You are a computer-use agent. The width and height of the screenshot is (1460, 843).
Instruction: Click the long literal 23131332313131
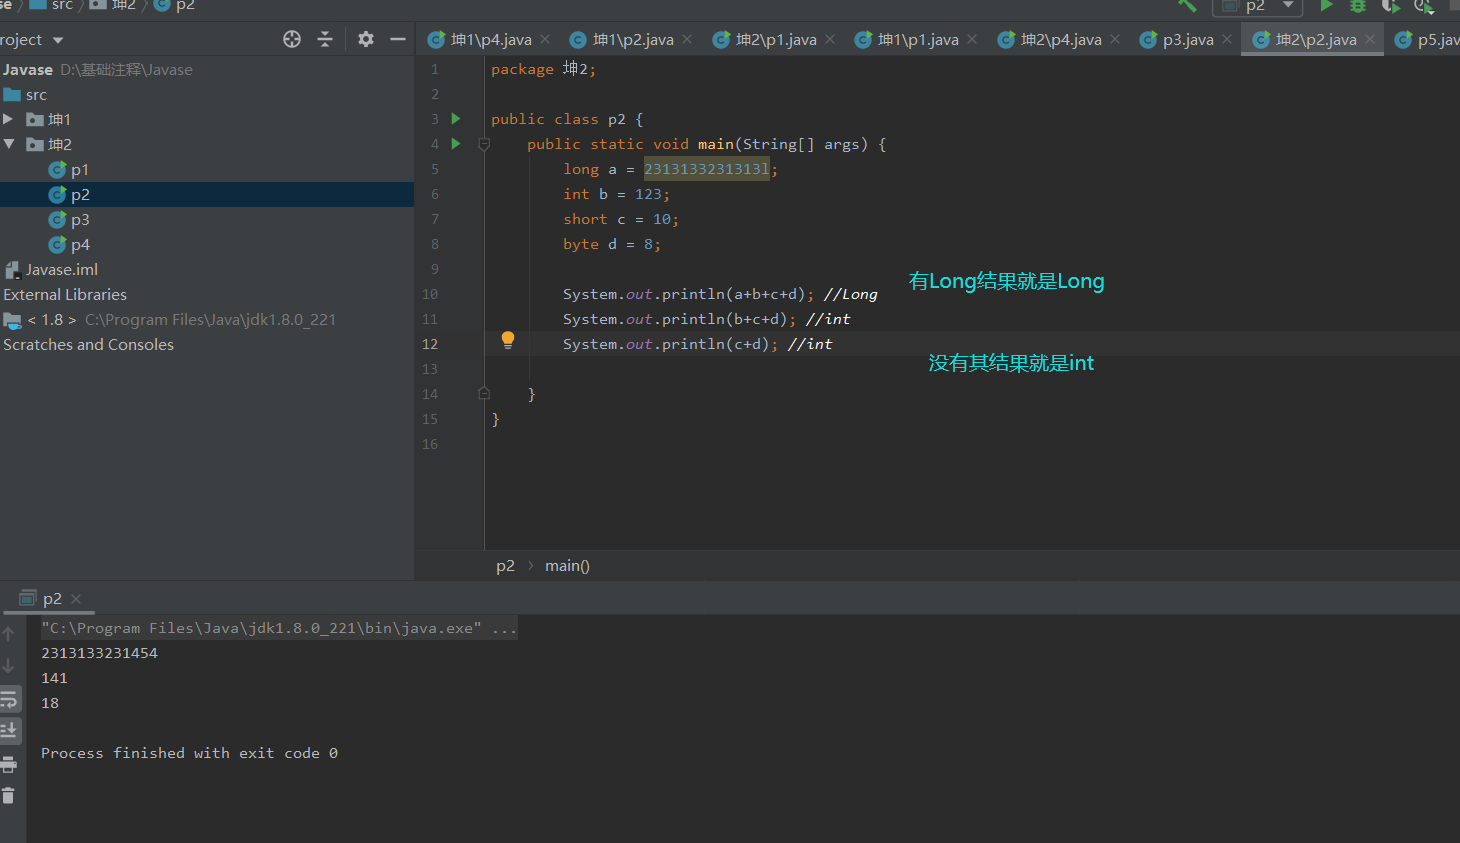(x=707, y=169)
